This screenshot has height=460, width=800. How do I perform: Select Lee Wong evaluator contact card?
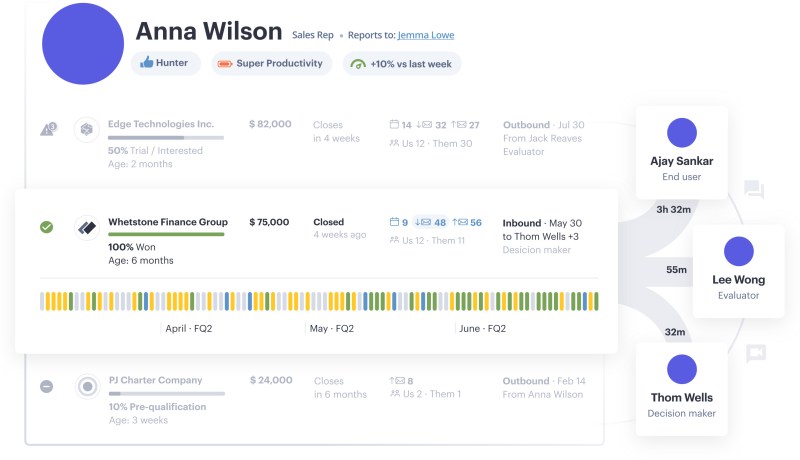(738, 270)
